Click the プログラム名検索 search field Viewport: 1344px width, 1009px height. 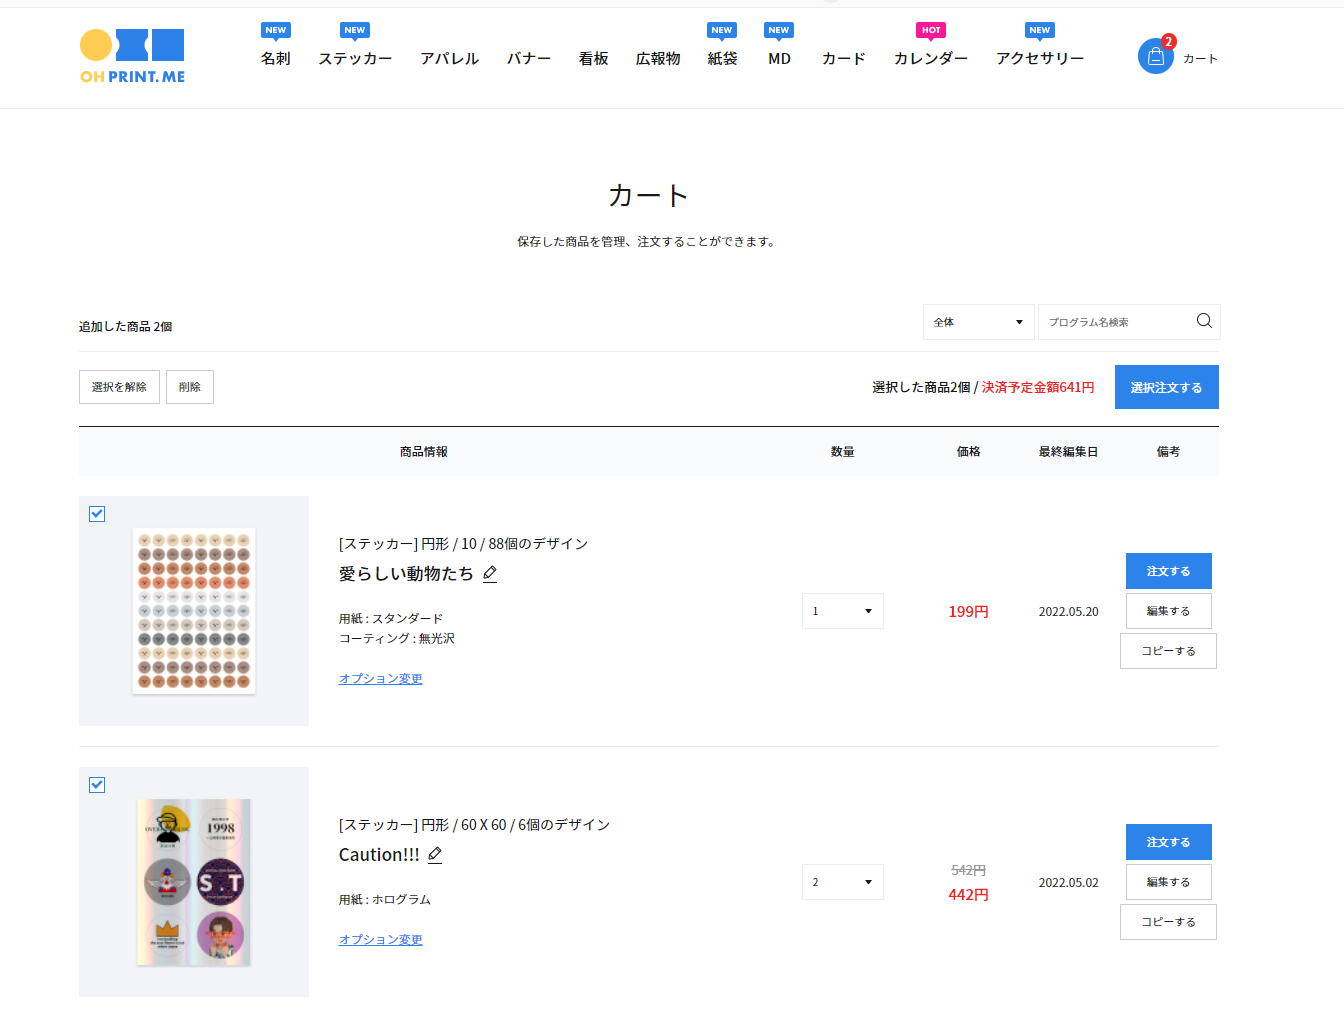tap(1115, 322)
